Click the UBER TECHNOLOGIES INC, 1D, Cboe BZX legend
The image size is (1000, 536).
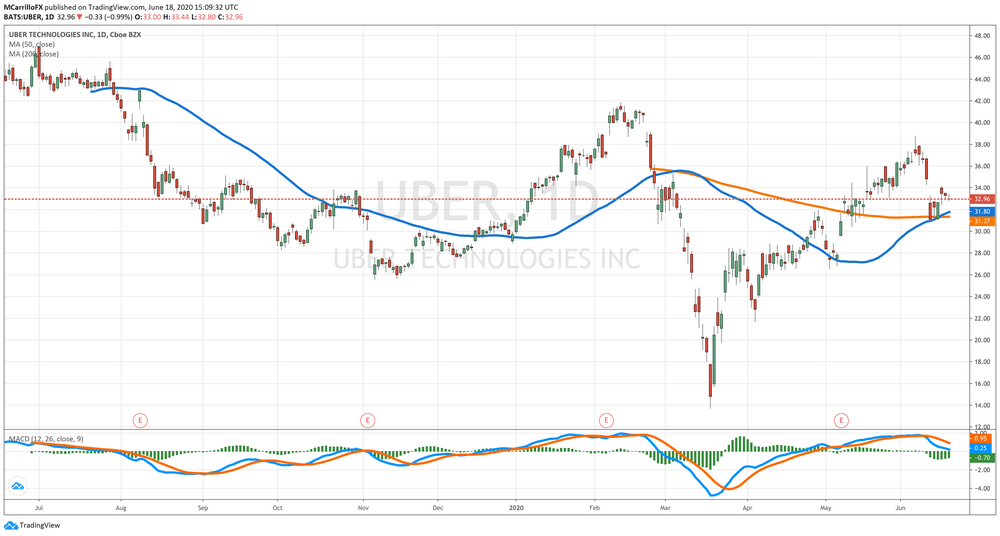coord(75,34)
